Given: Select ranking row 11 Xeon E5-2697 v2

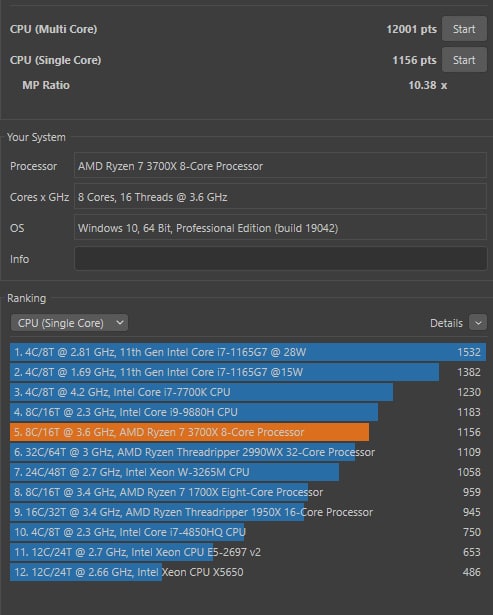Looking at the screenshot, I should (248, 552).
